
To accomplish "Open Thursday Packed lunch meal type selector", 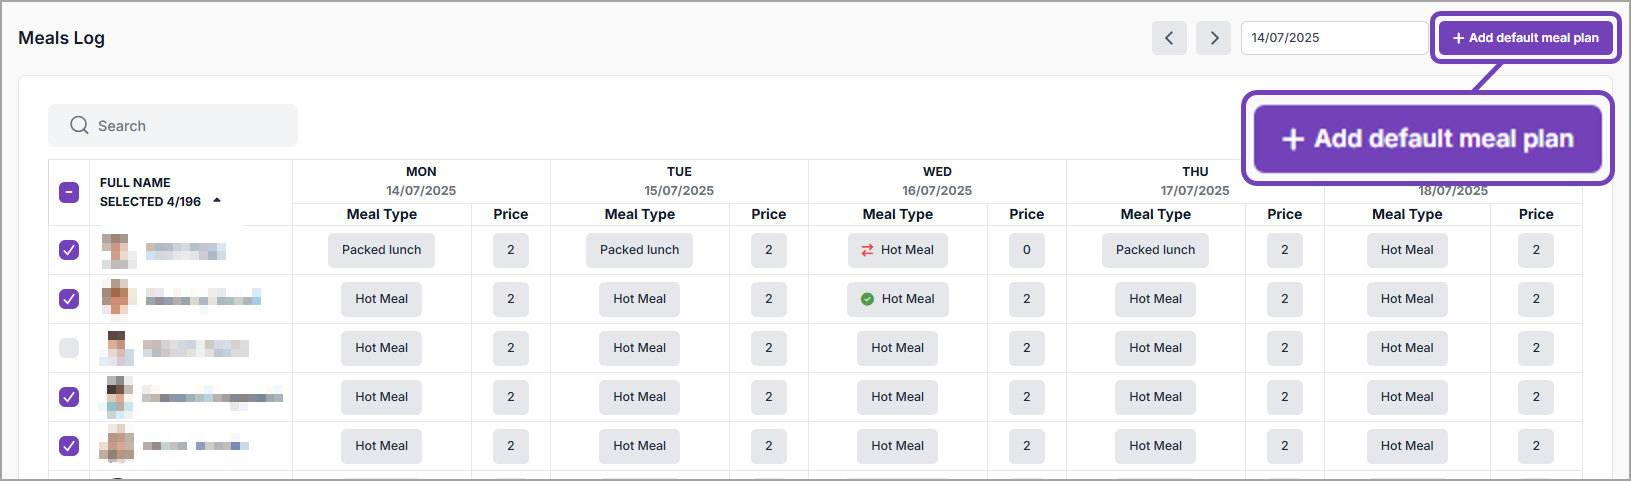I will (1155, 250).
